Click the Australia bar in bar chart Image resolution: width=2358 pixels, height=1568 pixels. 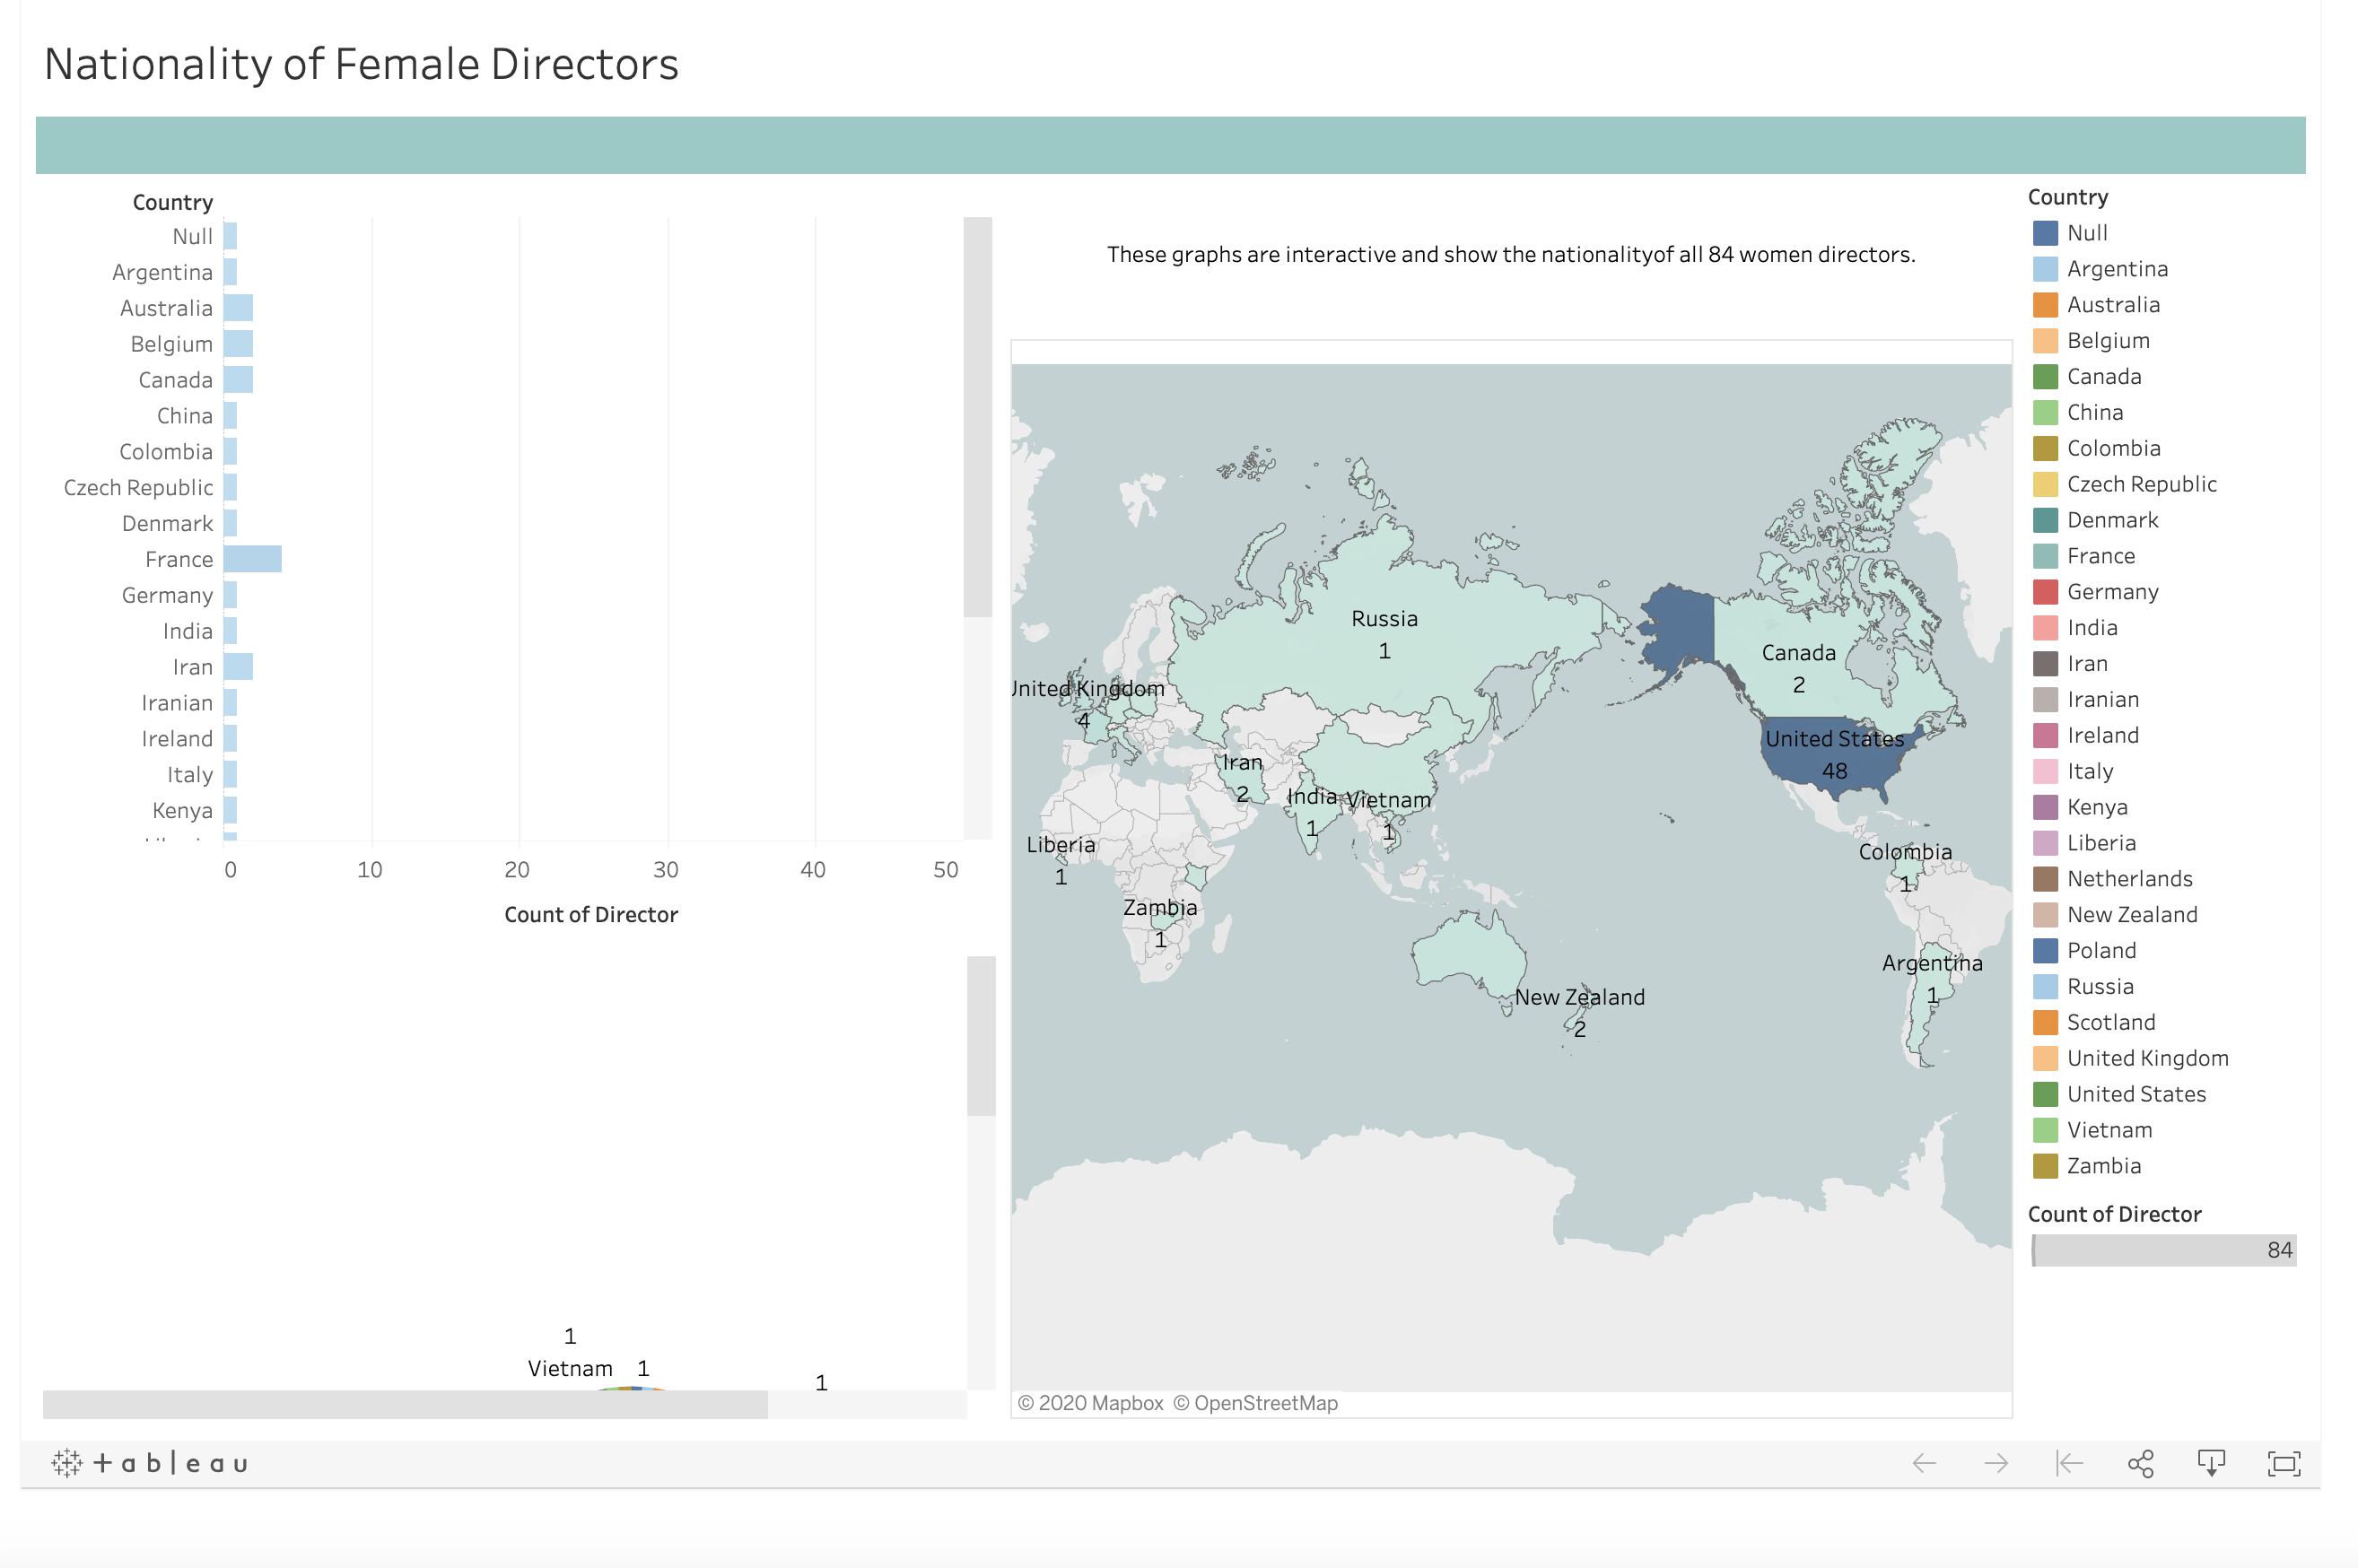coord(238,308)
